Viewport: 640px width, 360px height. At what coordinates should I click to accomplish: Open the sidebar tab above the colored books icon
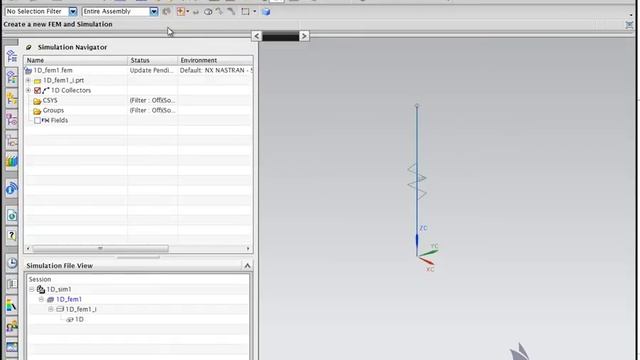click(x=11, y=142)
